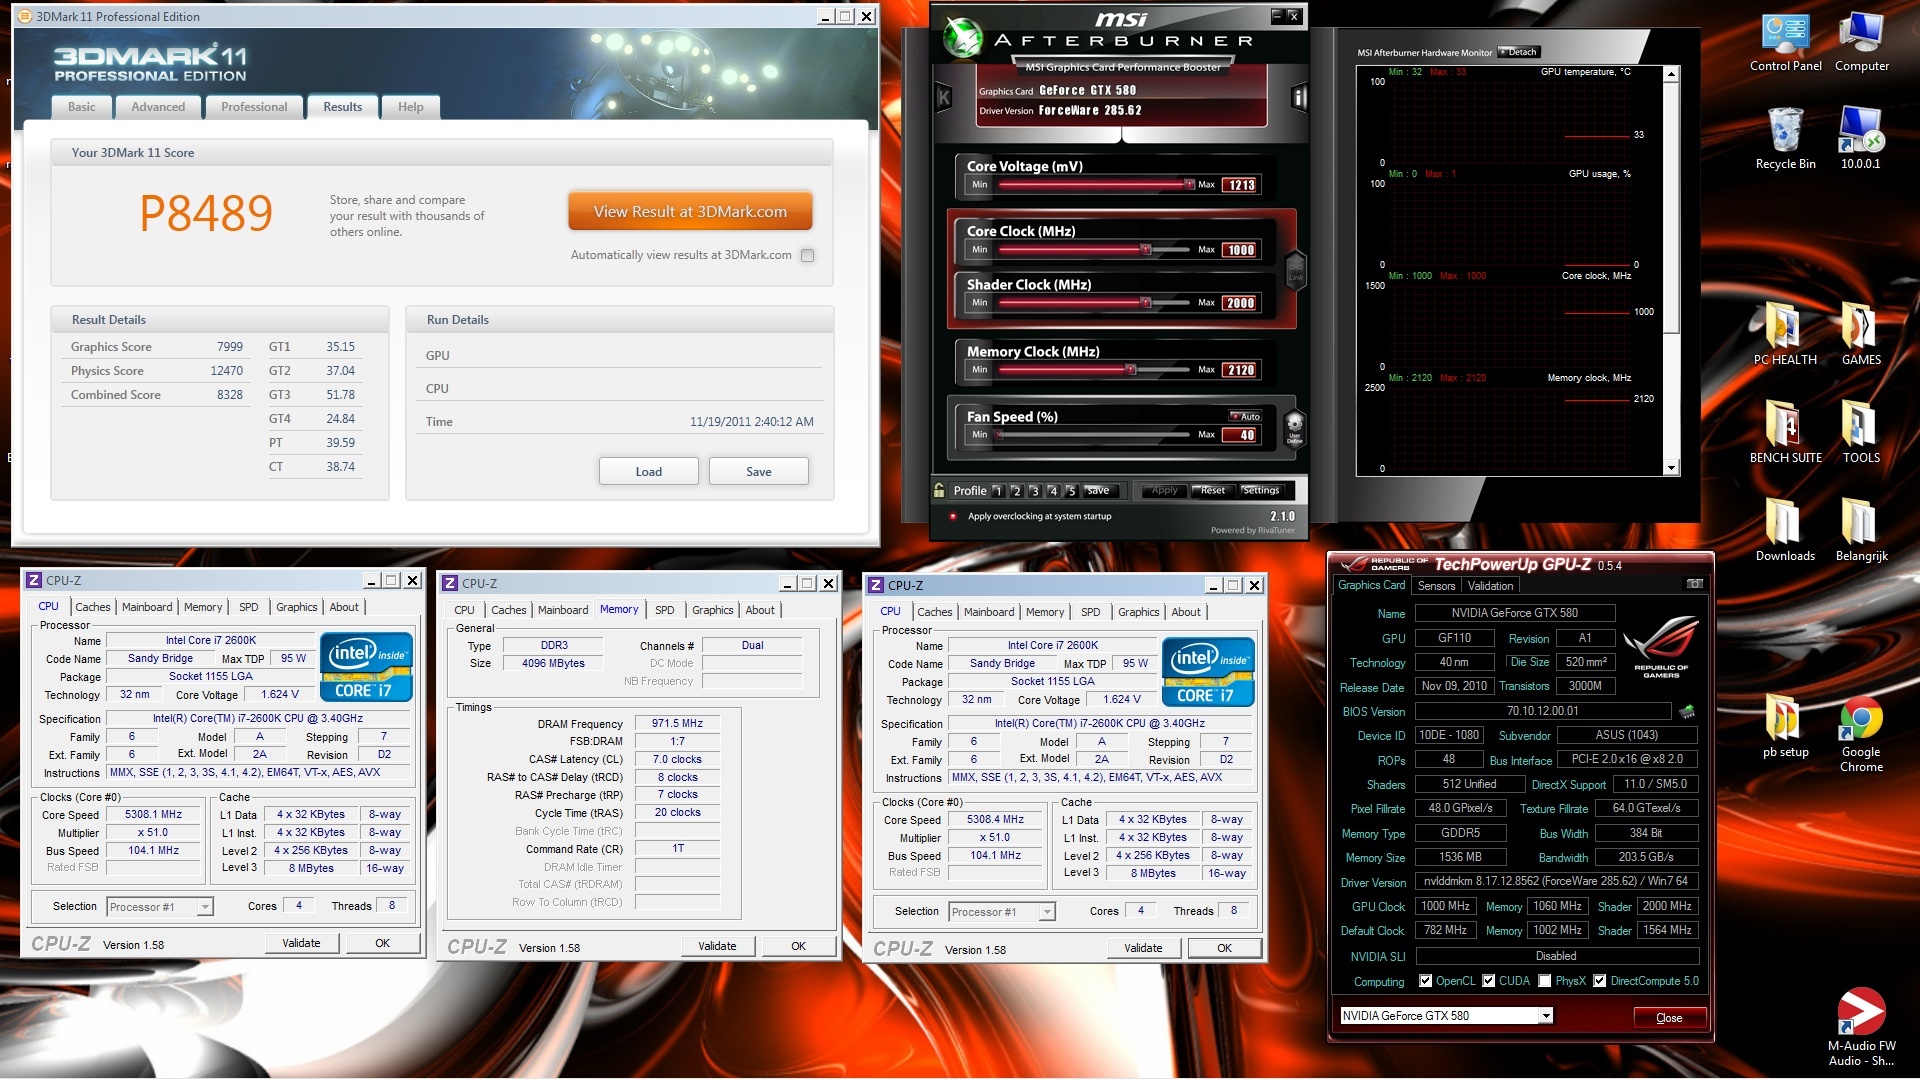
Task: Click the Memory Clock slider handle
Action: tap(1131, 370)
